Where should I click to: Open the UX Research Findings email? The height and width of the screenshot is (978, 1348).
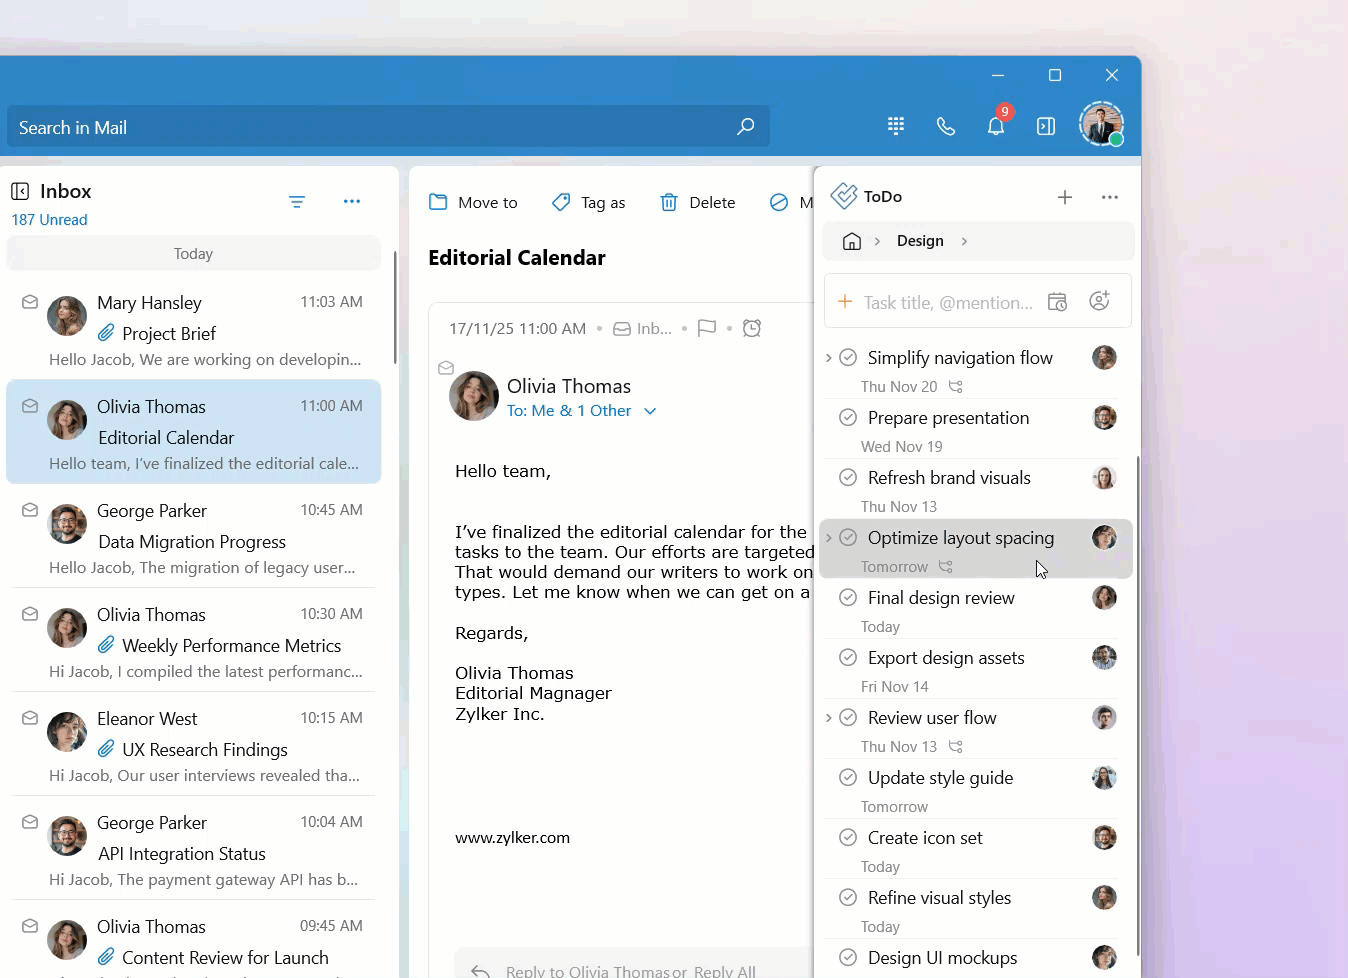(x=194, y=746)
